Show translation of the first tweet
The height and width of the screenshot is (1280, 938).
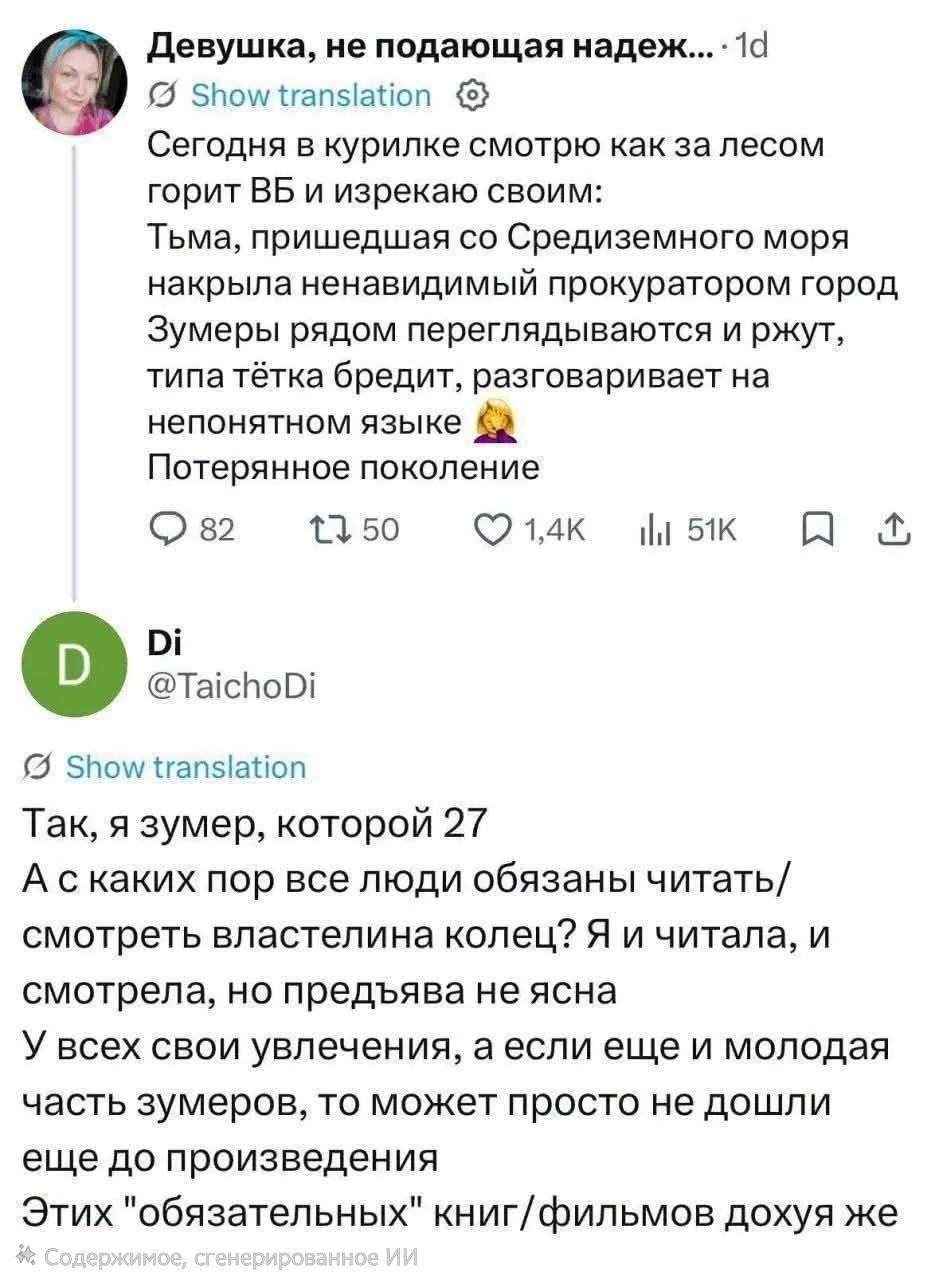(310, 95)
